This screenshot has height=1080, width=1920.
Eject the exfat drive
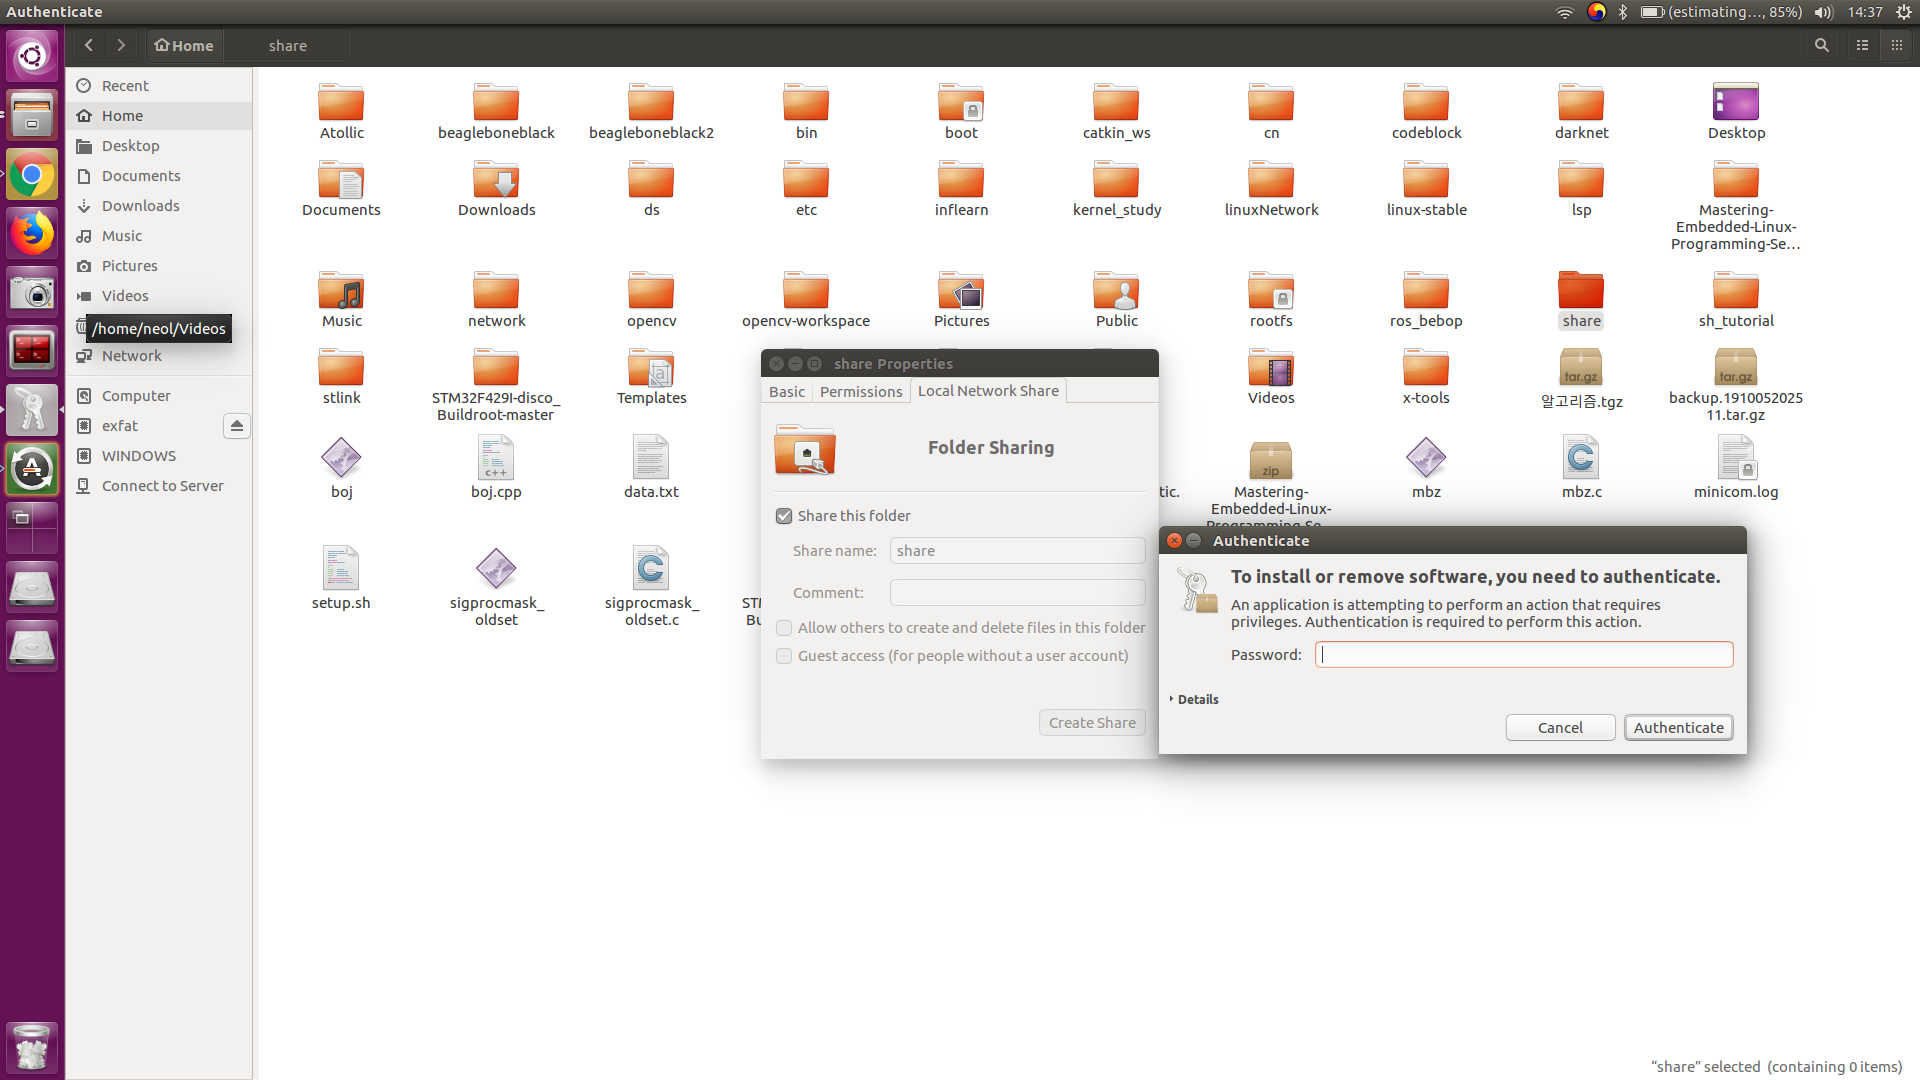(x=236, y=426)
